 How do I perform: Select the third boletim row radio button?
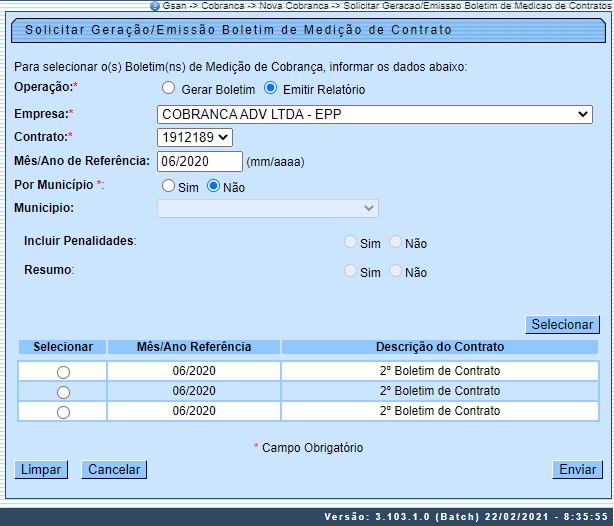click(x=63, y=412)
